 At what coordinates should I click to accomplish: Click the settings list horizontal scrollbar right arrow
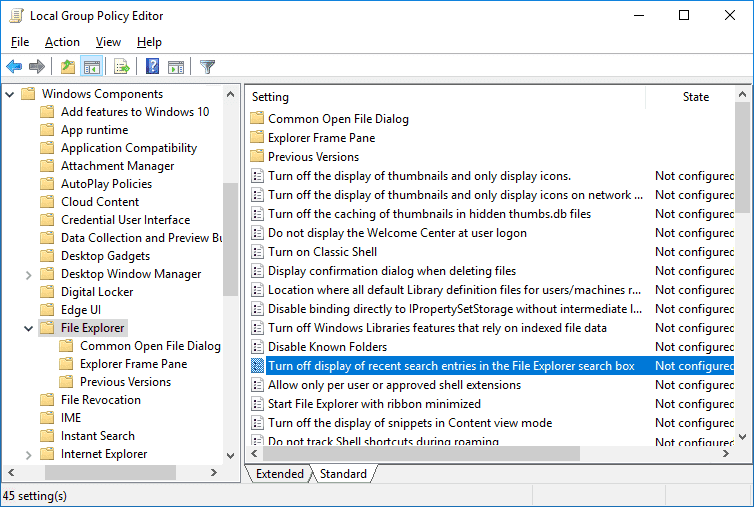(x=726, y=454)
